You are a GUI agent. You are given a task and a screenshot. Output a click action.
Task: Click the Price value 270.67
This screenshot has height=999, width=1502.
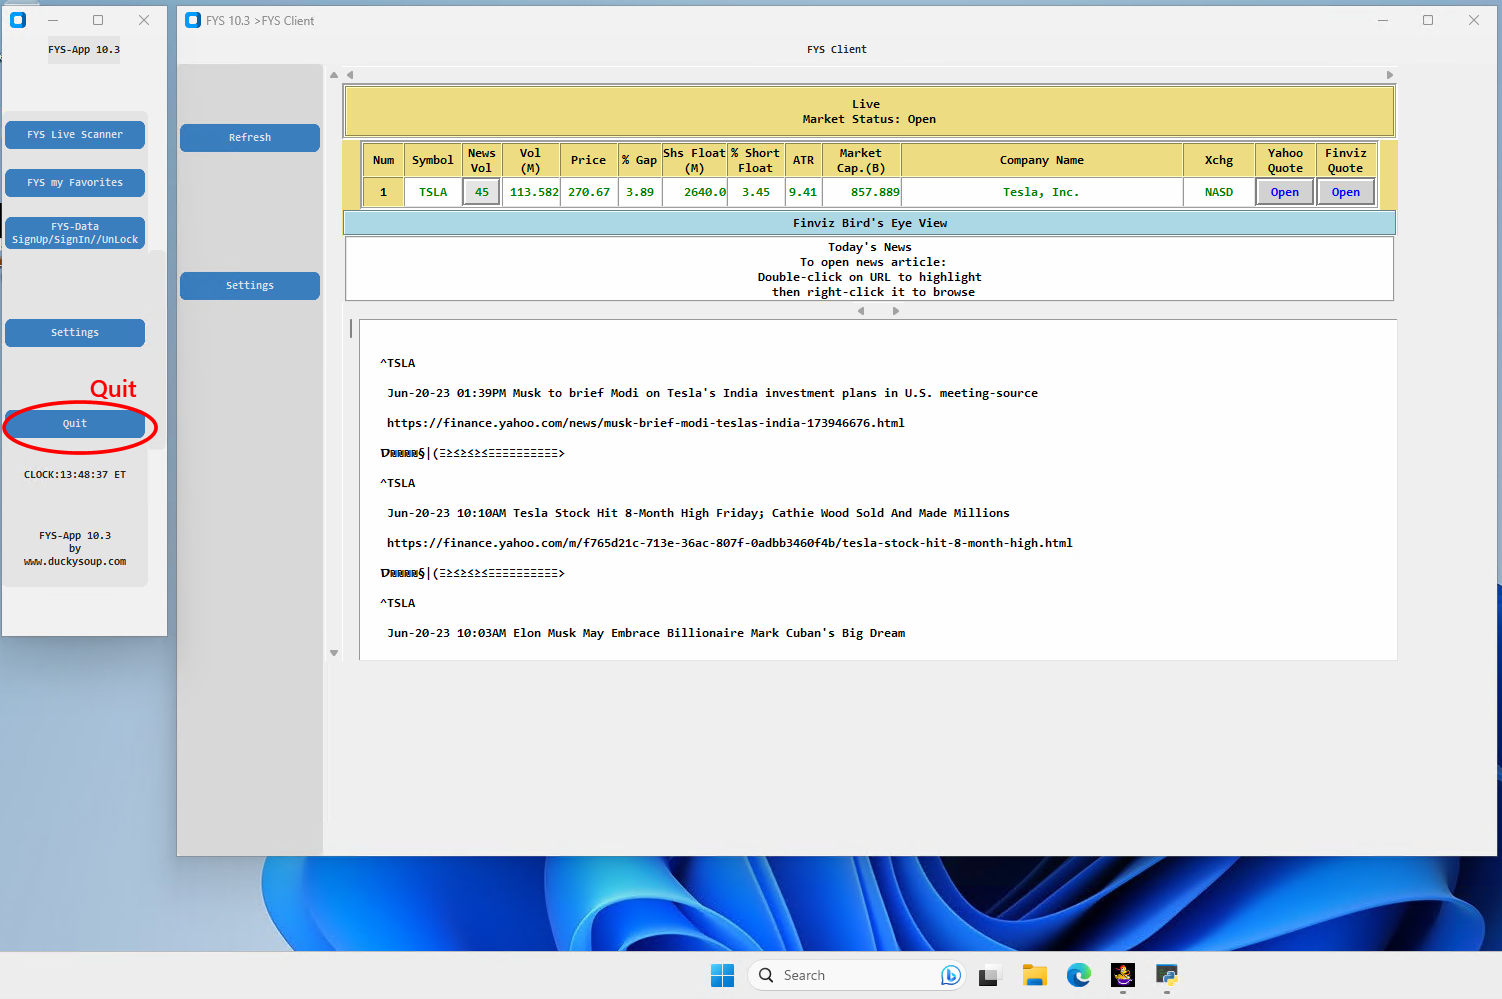tap(589, 192)
